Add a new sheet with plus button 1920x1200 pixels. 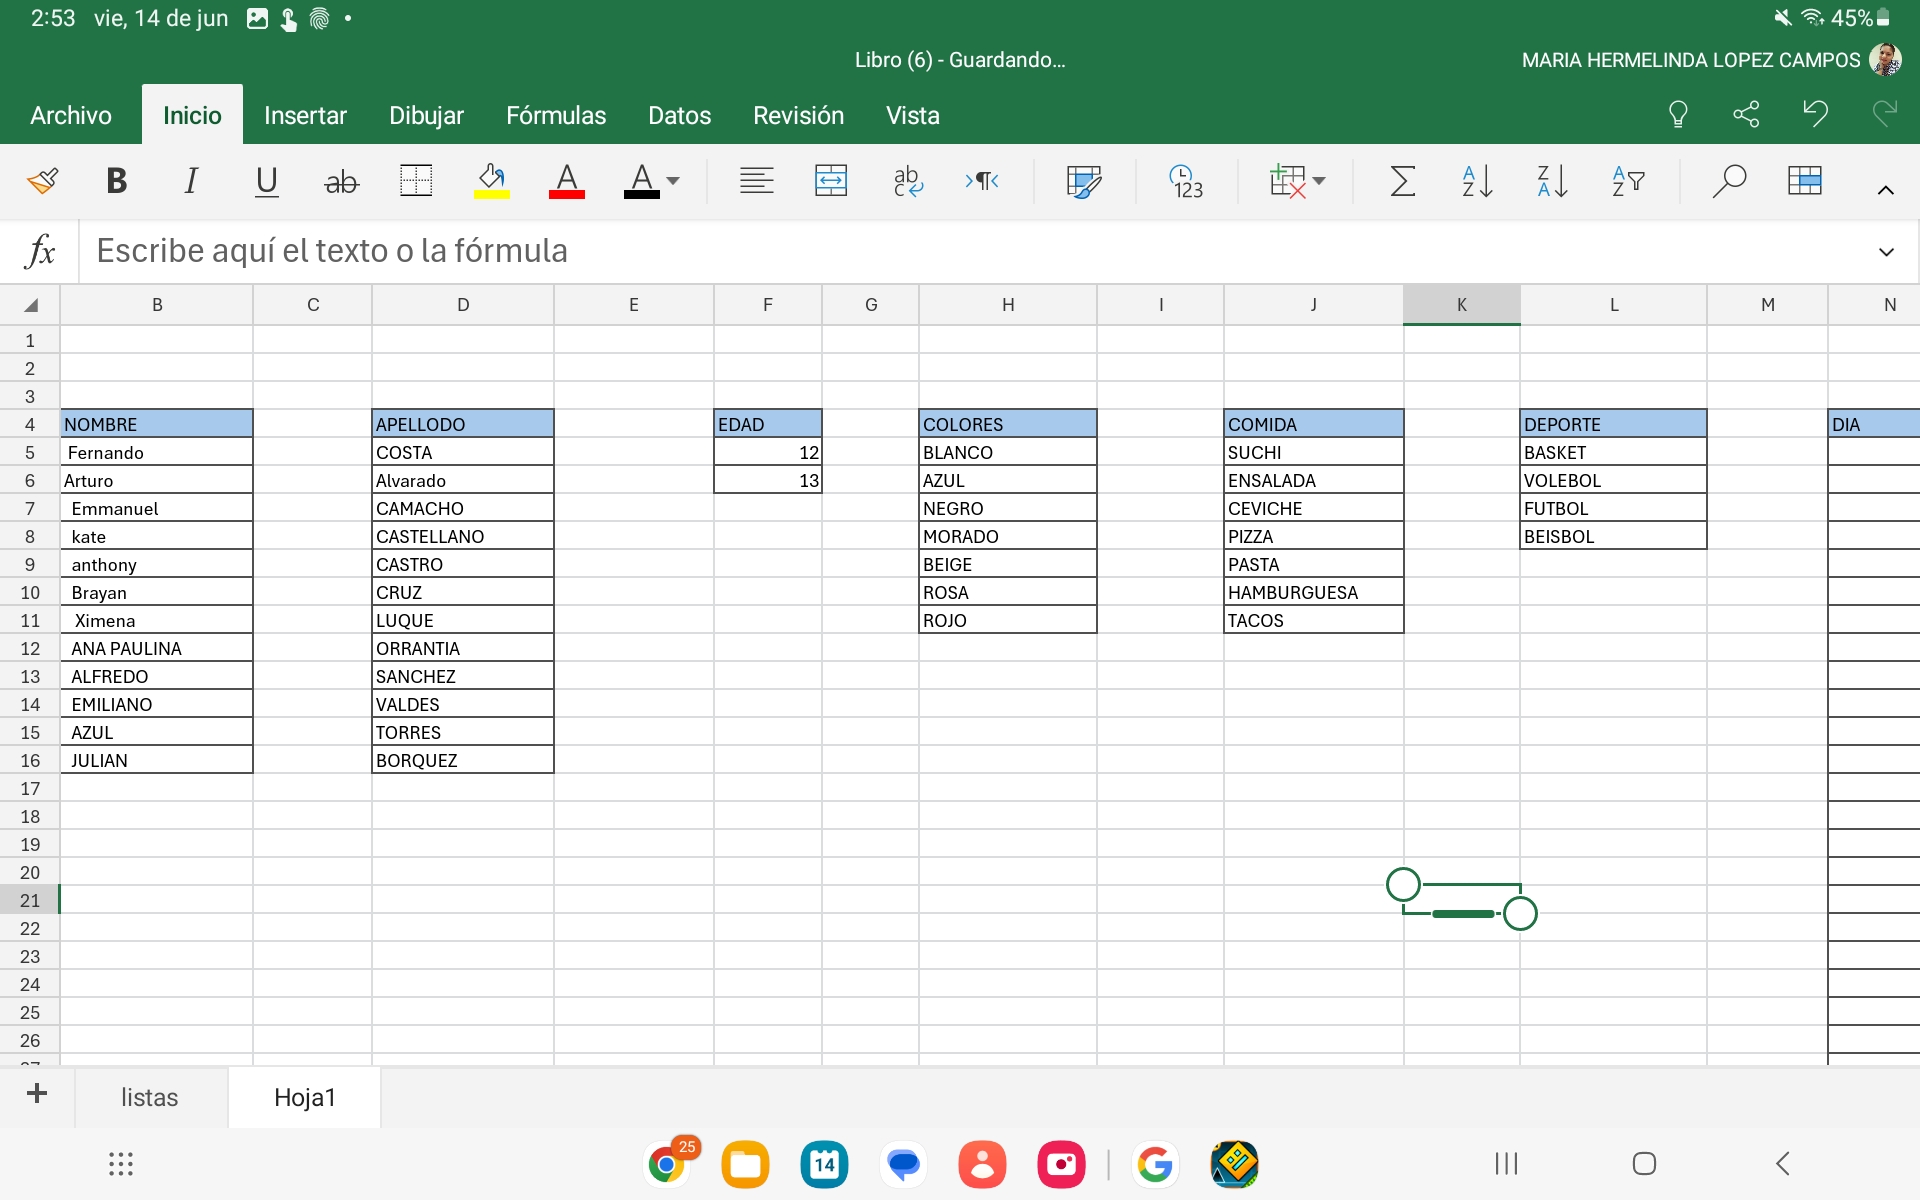[37, 1094]
